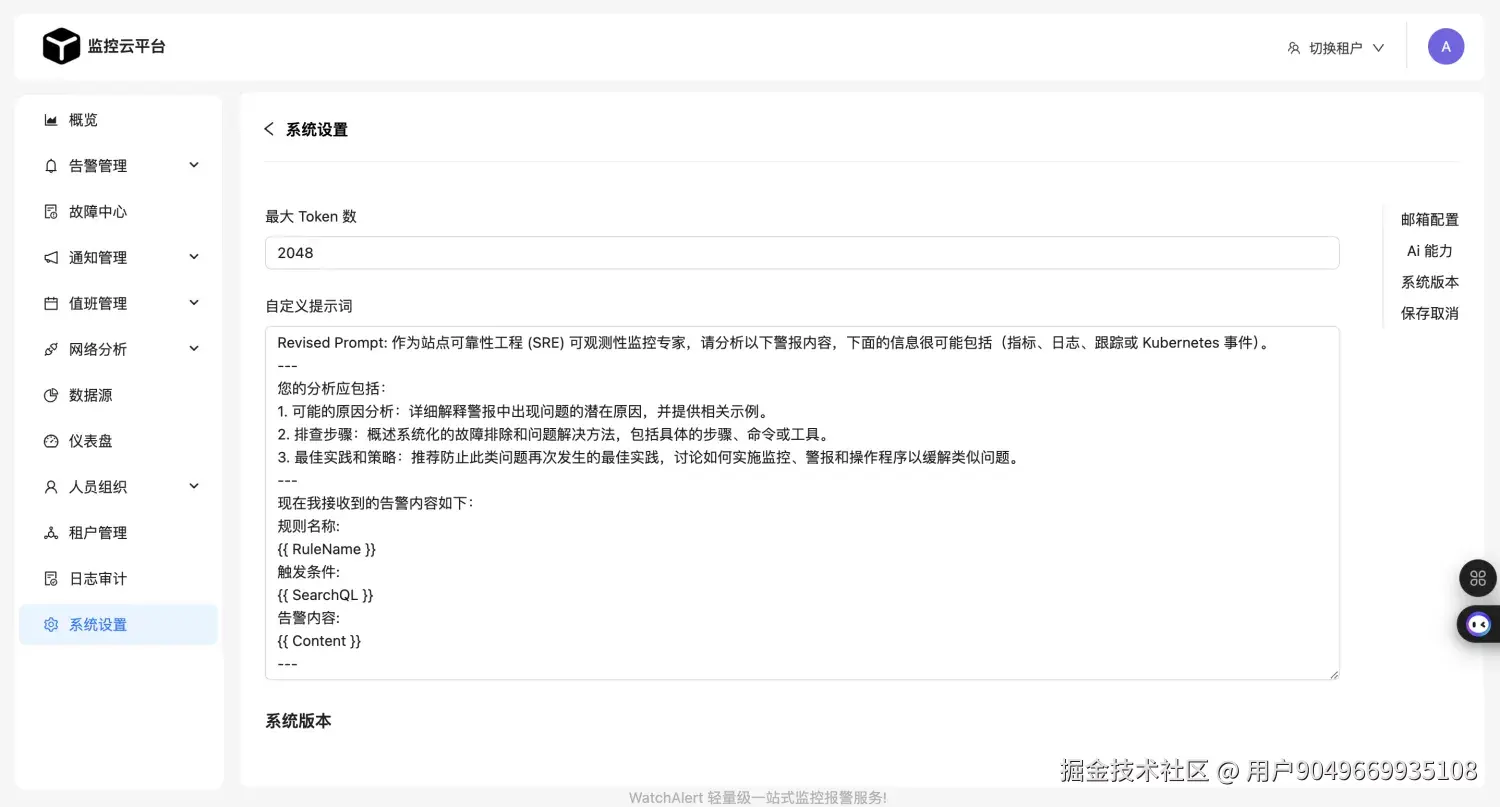This screenshot has width=1500, height=807.
Task: Navigate to the Ai 能力 anchor
Action: (x=1430, y=251)
